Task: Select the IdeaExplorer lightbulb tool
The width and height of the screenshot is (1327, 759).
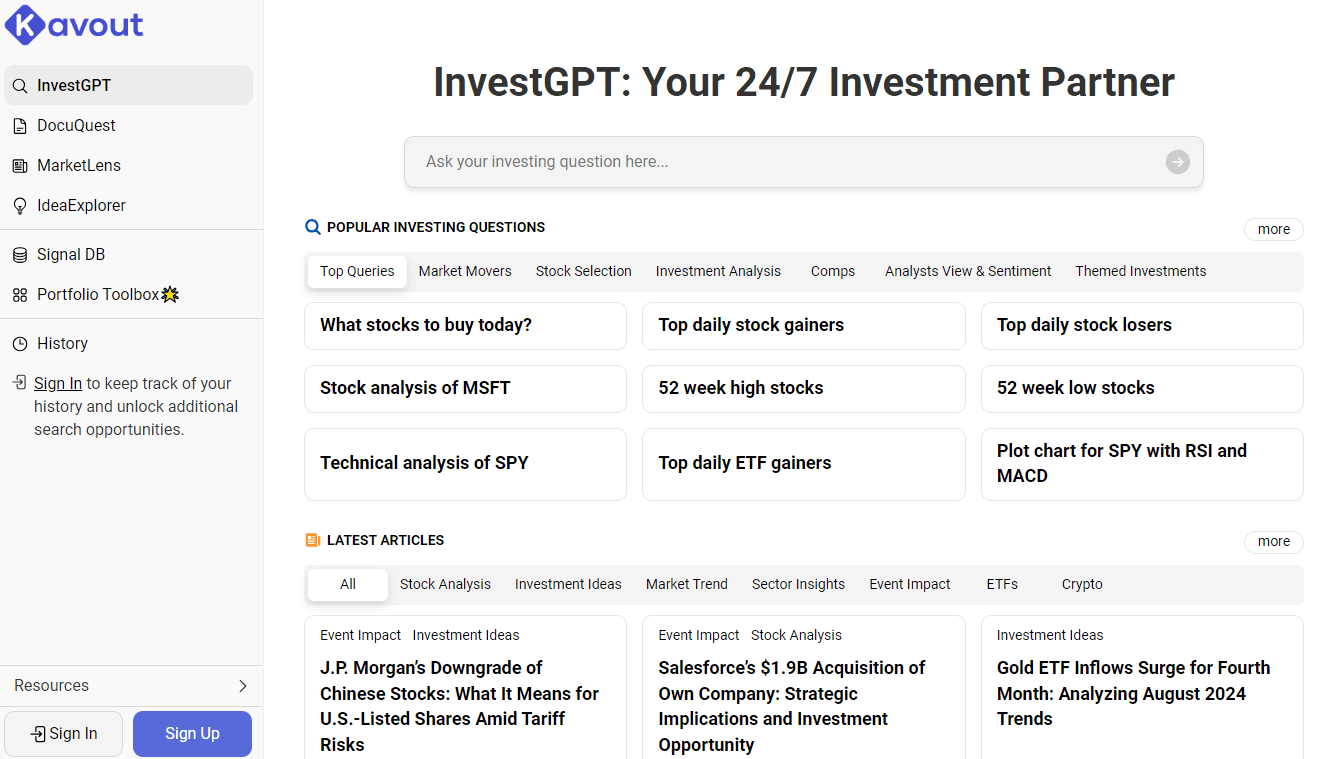Action: [80, 205]
